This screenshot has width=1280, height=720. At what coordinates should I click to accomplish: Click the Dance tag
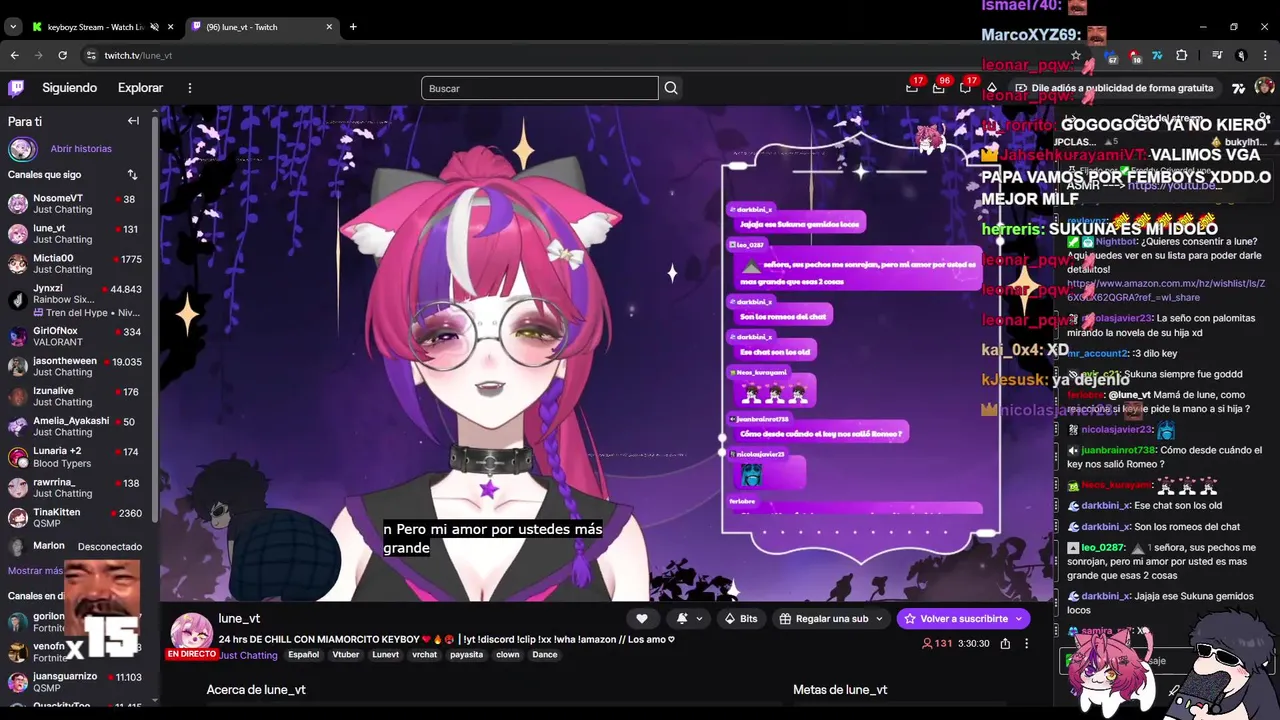pyautogui.click(x=545, y=655)
